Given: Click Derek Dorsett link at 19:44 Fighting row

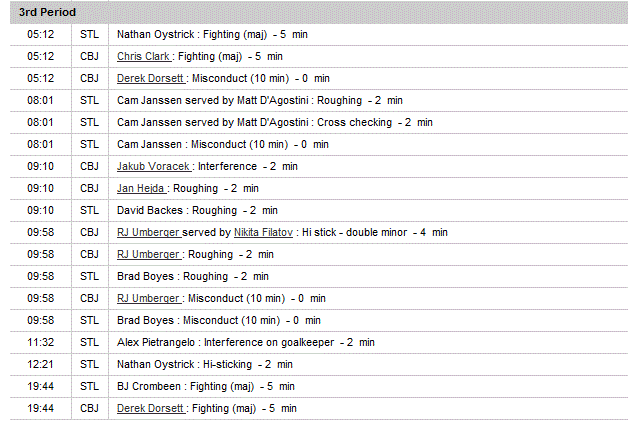Looking at the screenshot, I should pyautogui.click(x=149, y=408).
